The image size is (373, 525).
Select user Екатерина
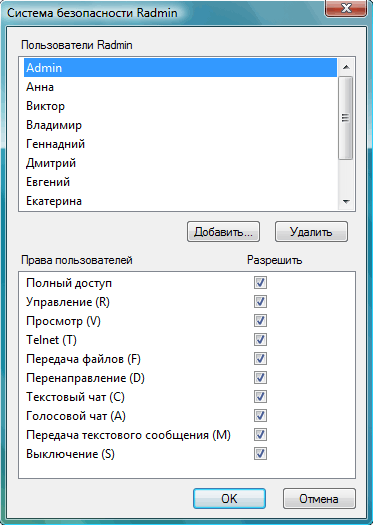tap(180, 201)
